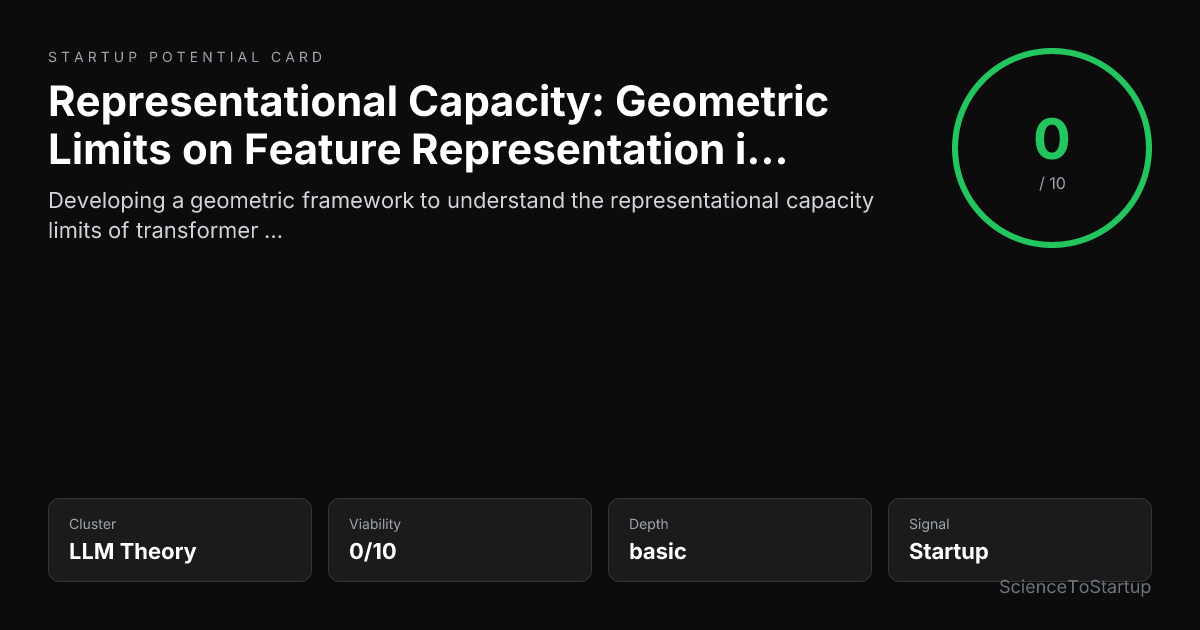Screen dimensions: 1200x630
Task: Click the 'LLM Theory' cluster value
Action: pos(132,551)
